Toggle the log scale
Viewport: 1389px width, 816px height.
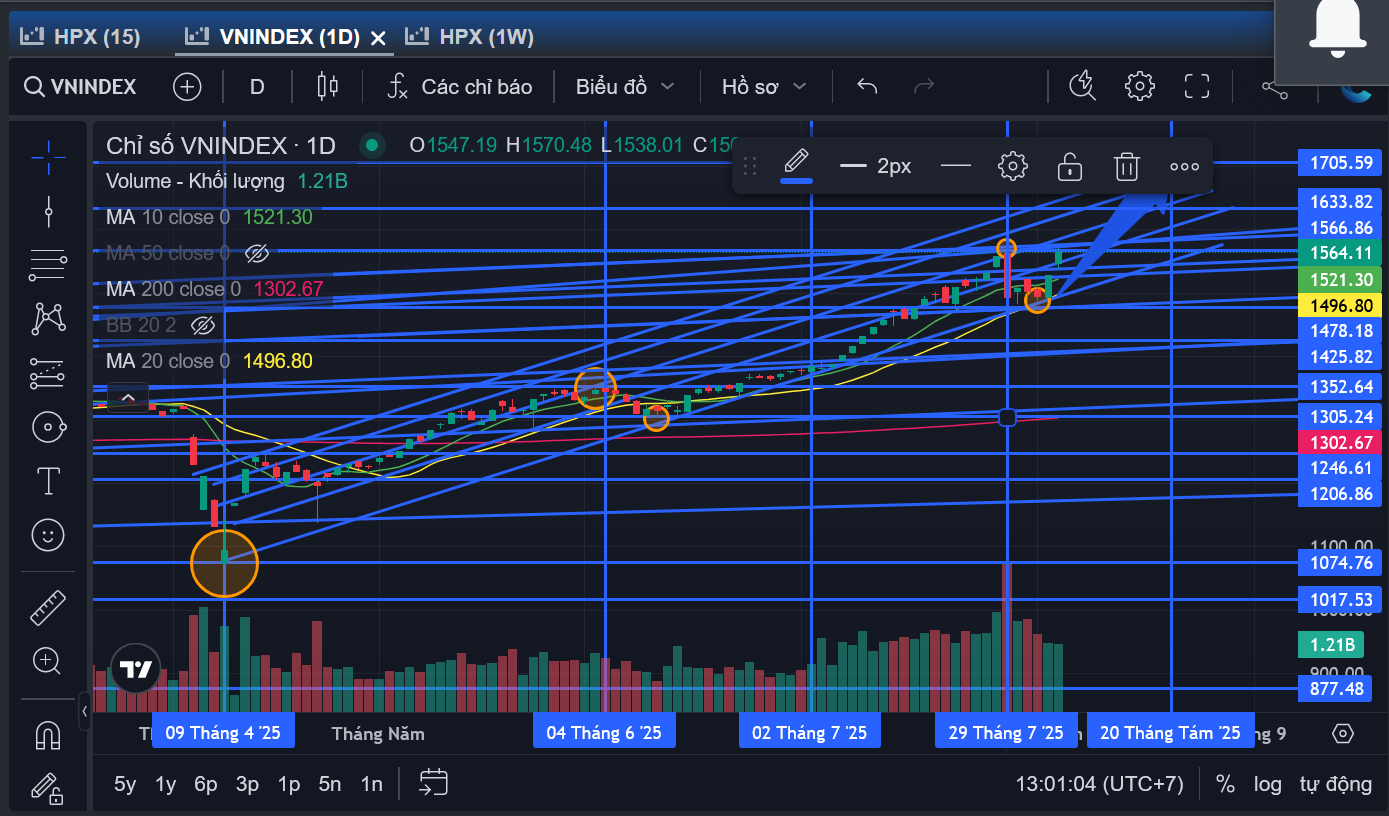[1267, 784]
